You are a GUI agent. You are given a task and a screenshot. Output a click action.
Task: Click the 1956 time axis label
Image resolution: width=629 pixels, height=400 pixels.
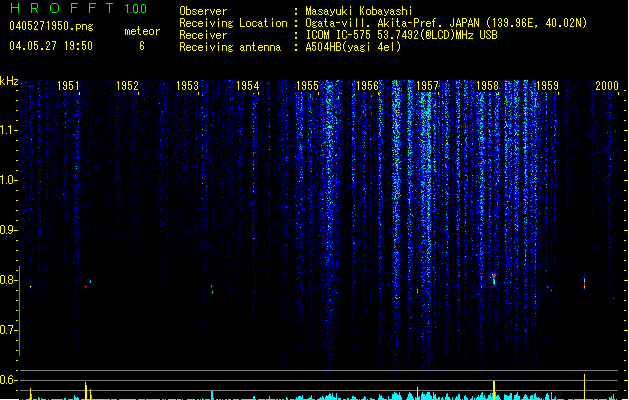(x=367, y=85)
